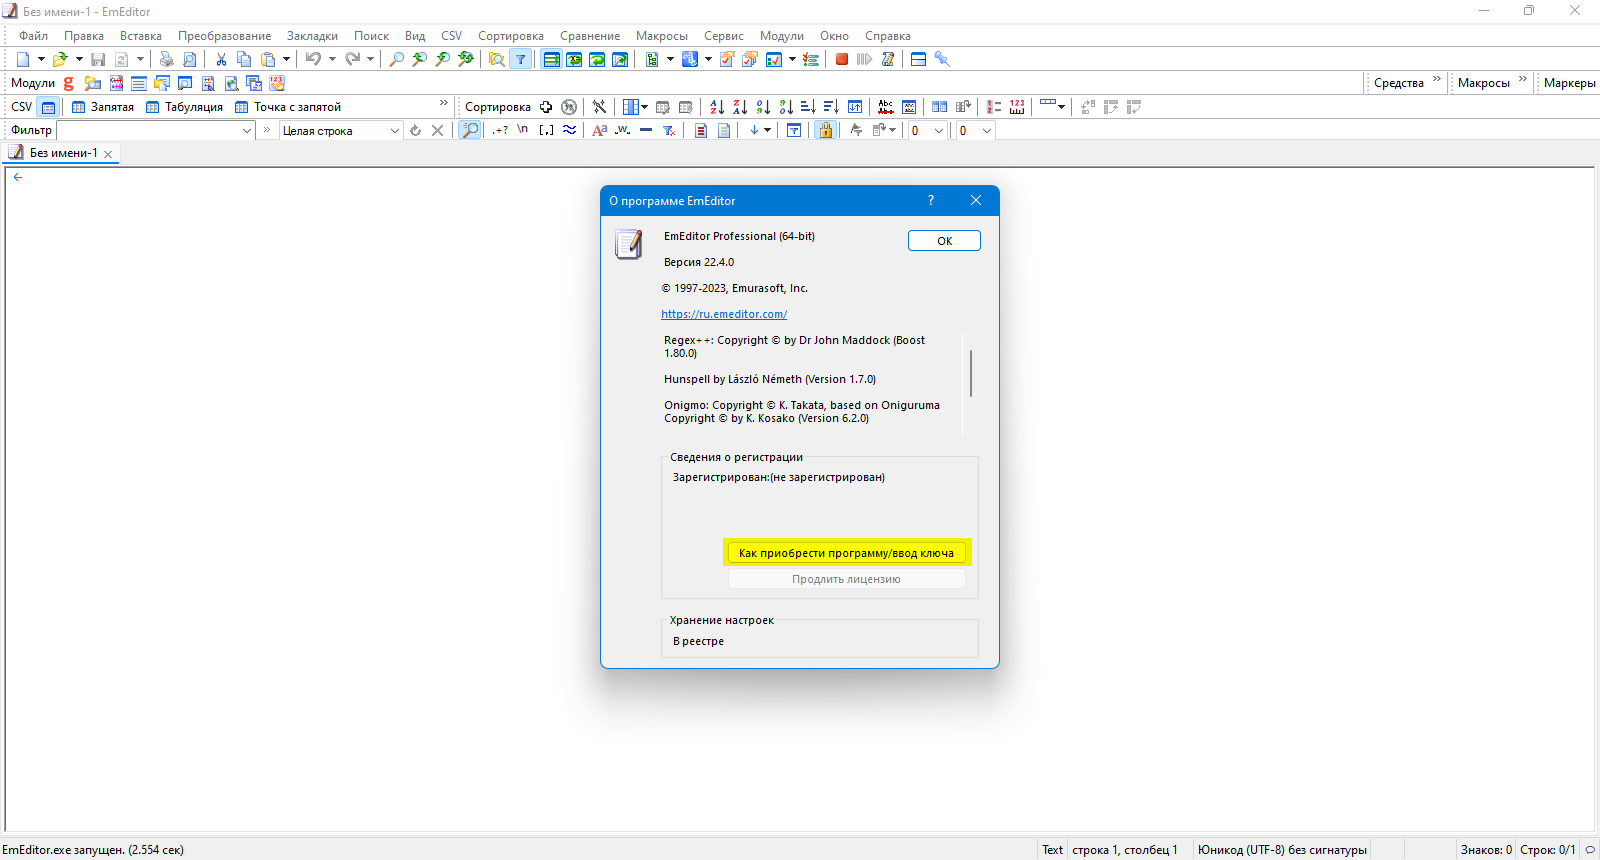This screenshot has height=860, width=1600.
Task: Click the sort A to Z icon
Action: coord(716,107)
